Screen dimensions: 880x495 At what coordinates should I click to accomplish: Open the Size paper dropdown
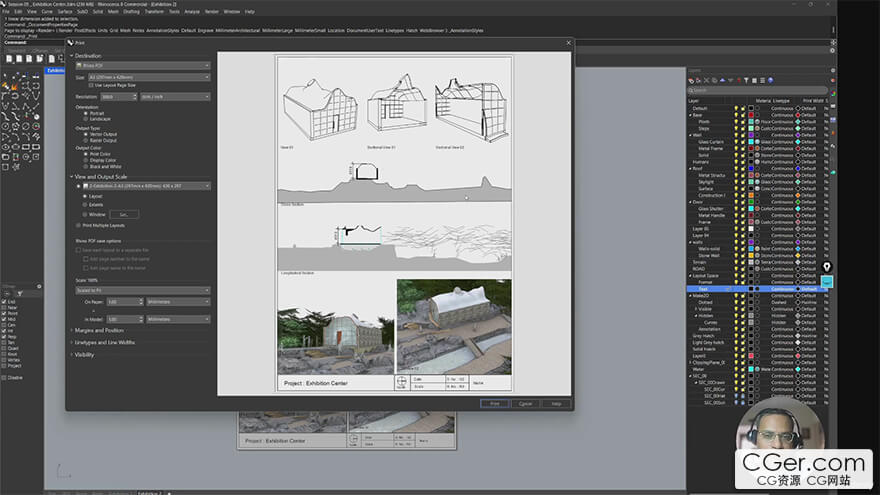[x=148, y=76]
